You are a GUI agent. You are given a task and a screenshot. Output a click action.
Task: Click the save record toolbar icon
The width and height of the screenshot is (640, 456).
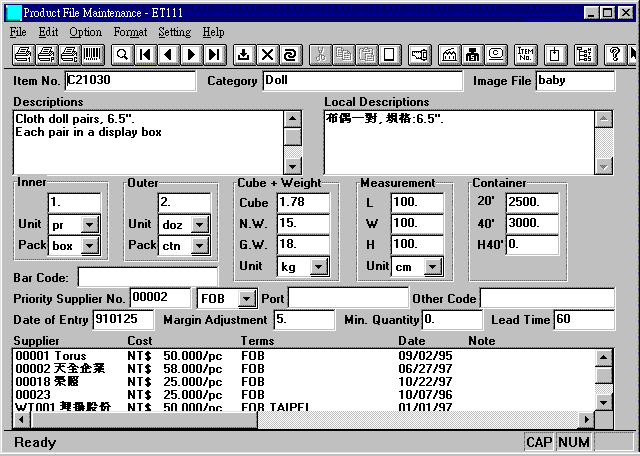tap(243, 54)
